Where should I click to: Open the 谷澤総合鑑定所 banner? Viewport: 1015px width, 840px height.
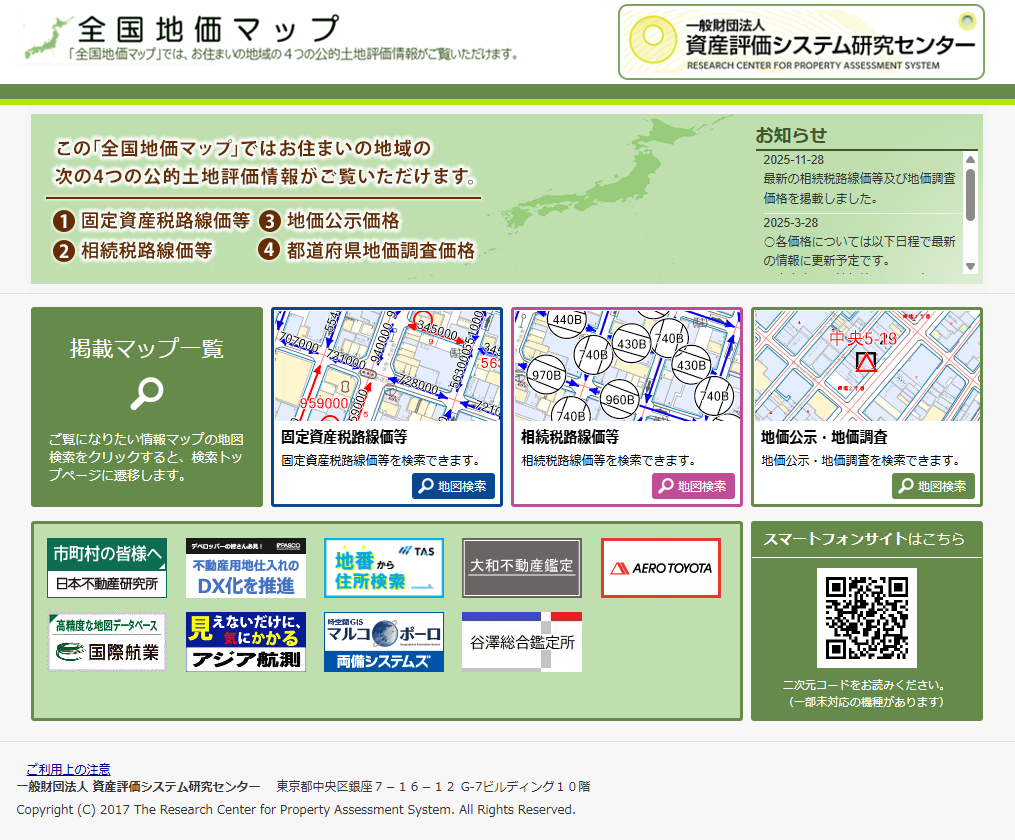tap(521, 642)
